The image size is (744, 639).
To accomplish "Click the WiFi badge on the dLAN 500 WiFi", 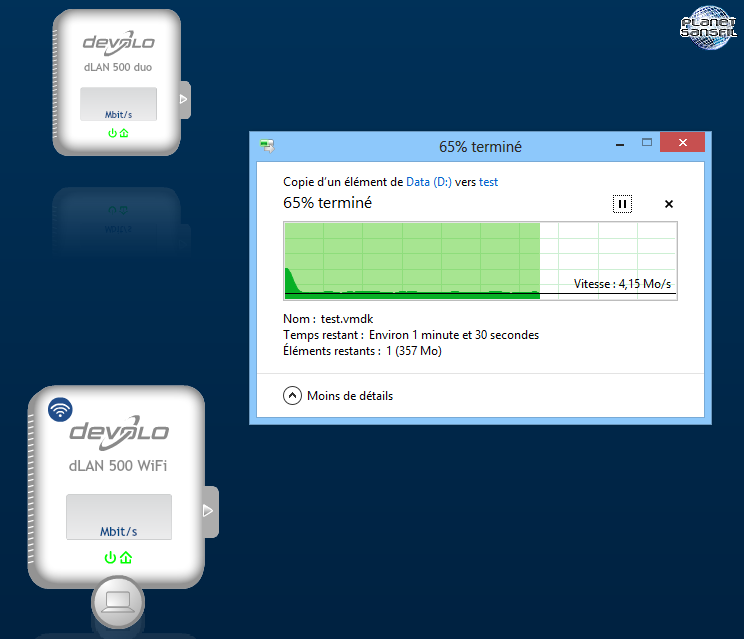I will [60, 409].
